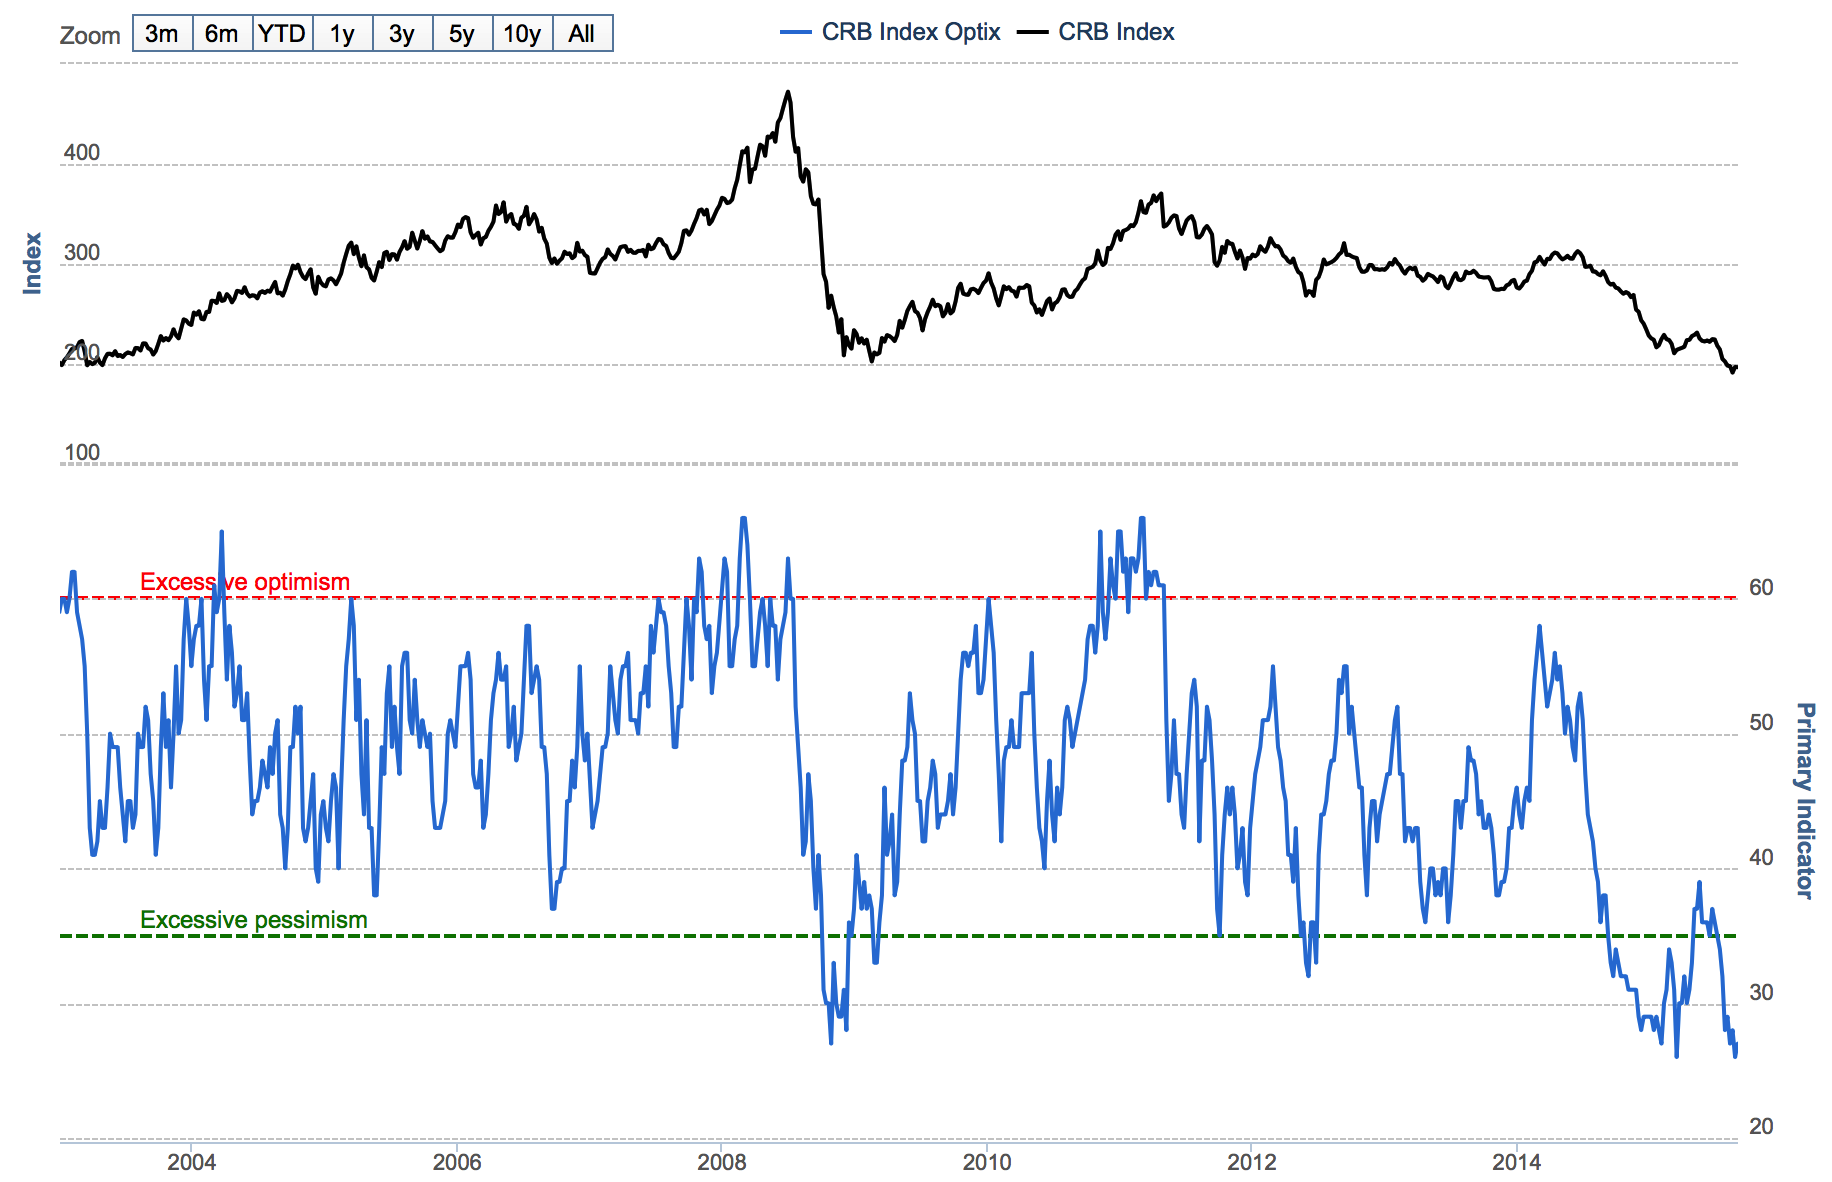The image size is (1832, 1182).
Task: Click the Excessive pessimism threshold label
Action: 254,920
